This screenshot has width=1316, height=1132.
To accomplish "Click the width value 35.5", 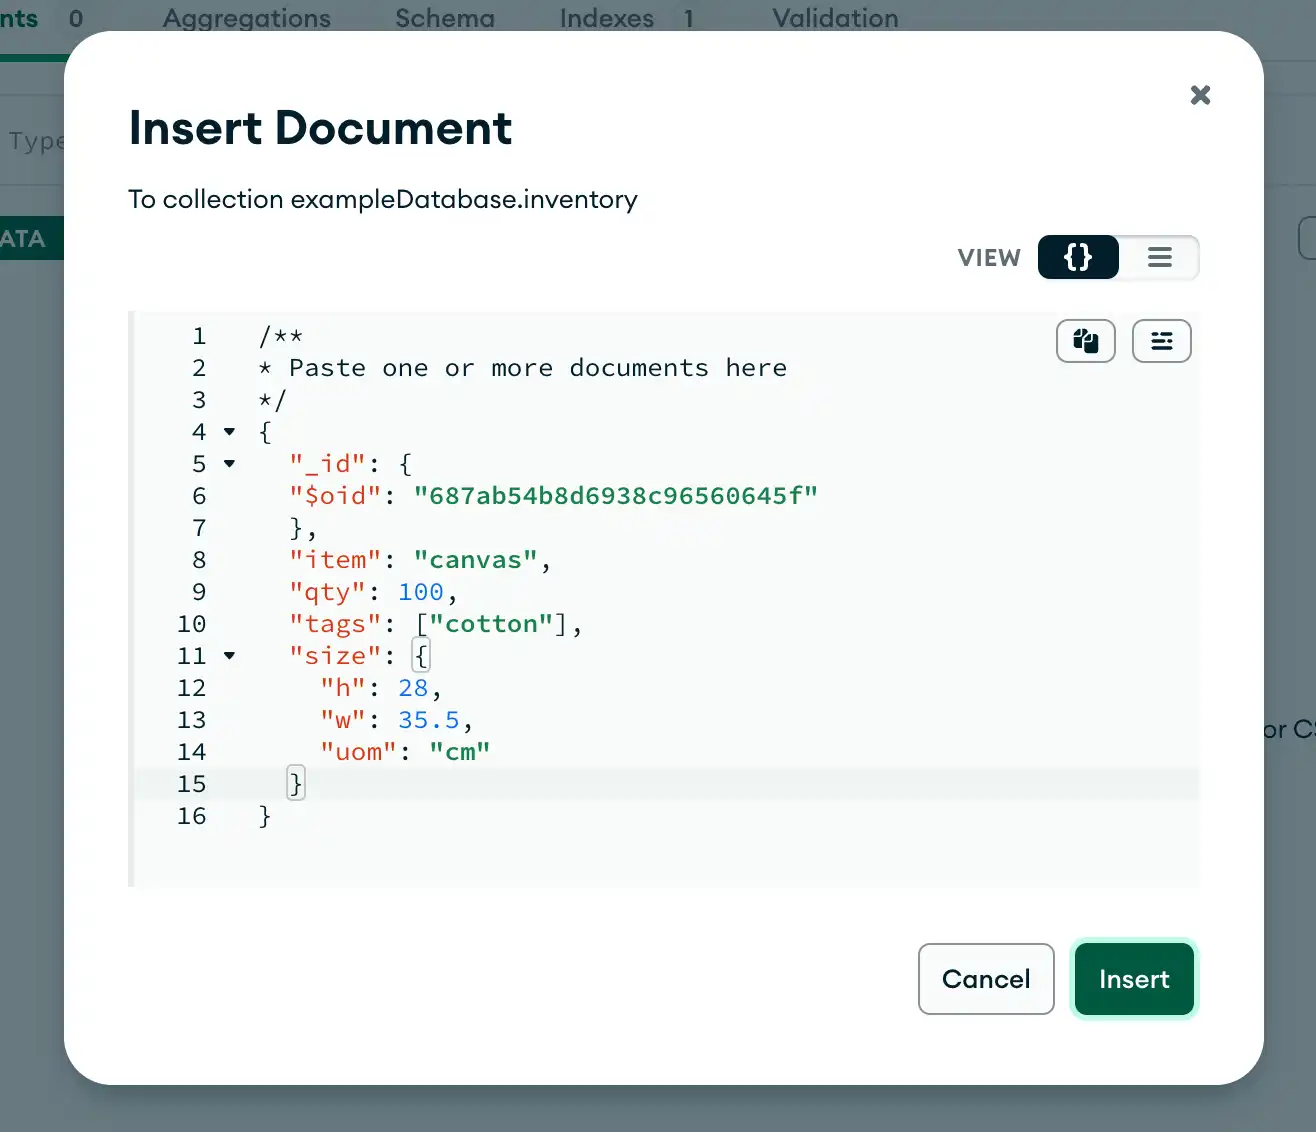I will point(428,720).
